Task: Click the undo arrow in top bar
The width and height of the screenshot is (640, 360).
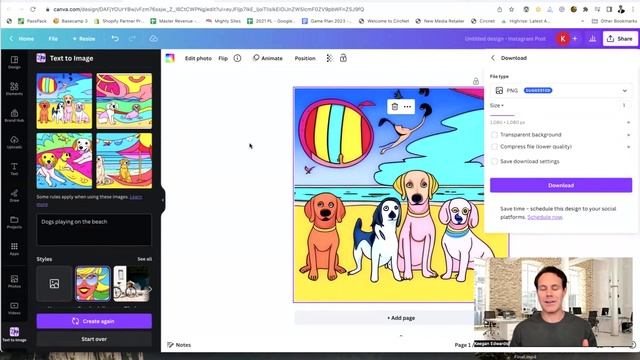Action: [x=115, y=38]
